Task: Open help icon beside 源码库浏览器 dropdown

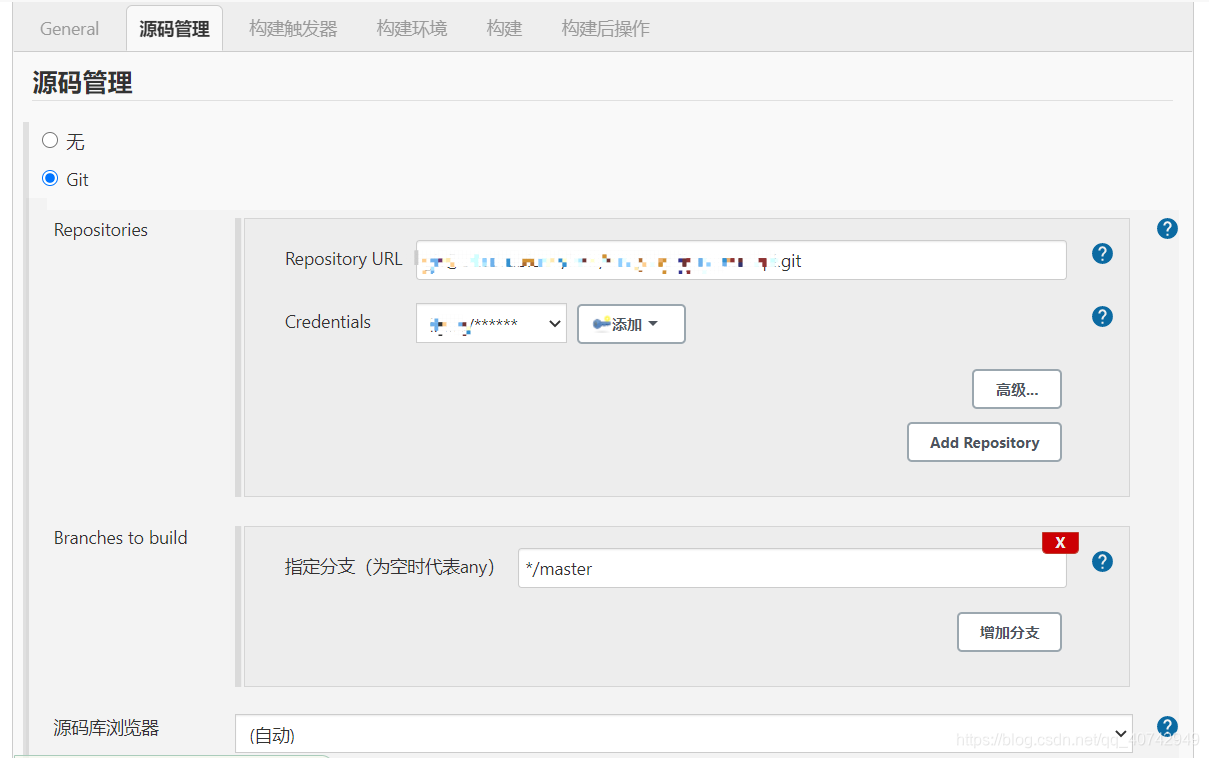Action: tap(1167, 727)
